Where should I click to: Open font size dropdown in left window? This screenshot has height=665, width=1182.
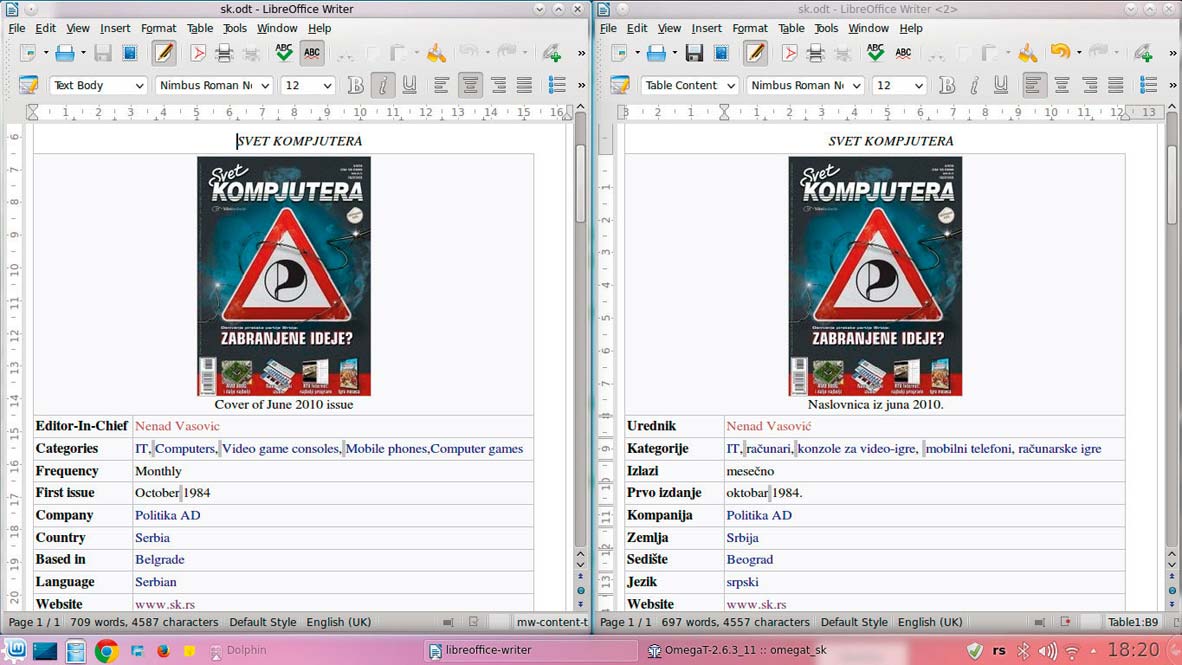327,86
